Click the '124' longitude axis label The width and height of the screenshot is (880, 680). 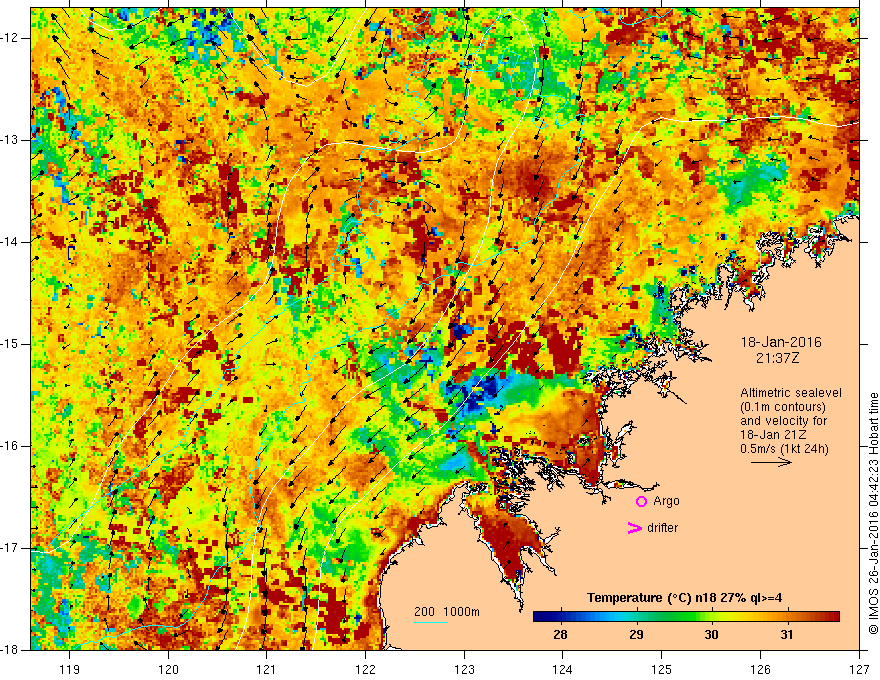pyautogui.click(x=562, y=669)
